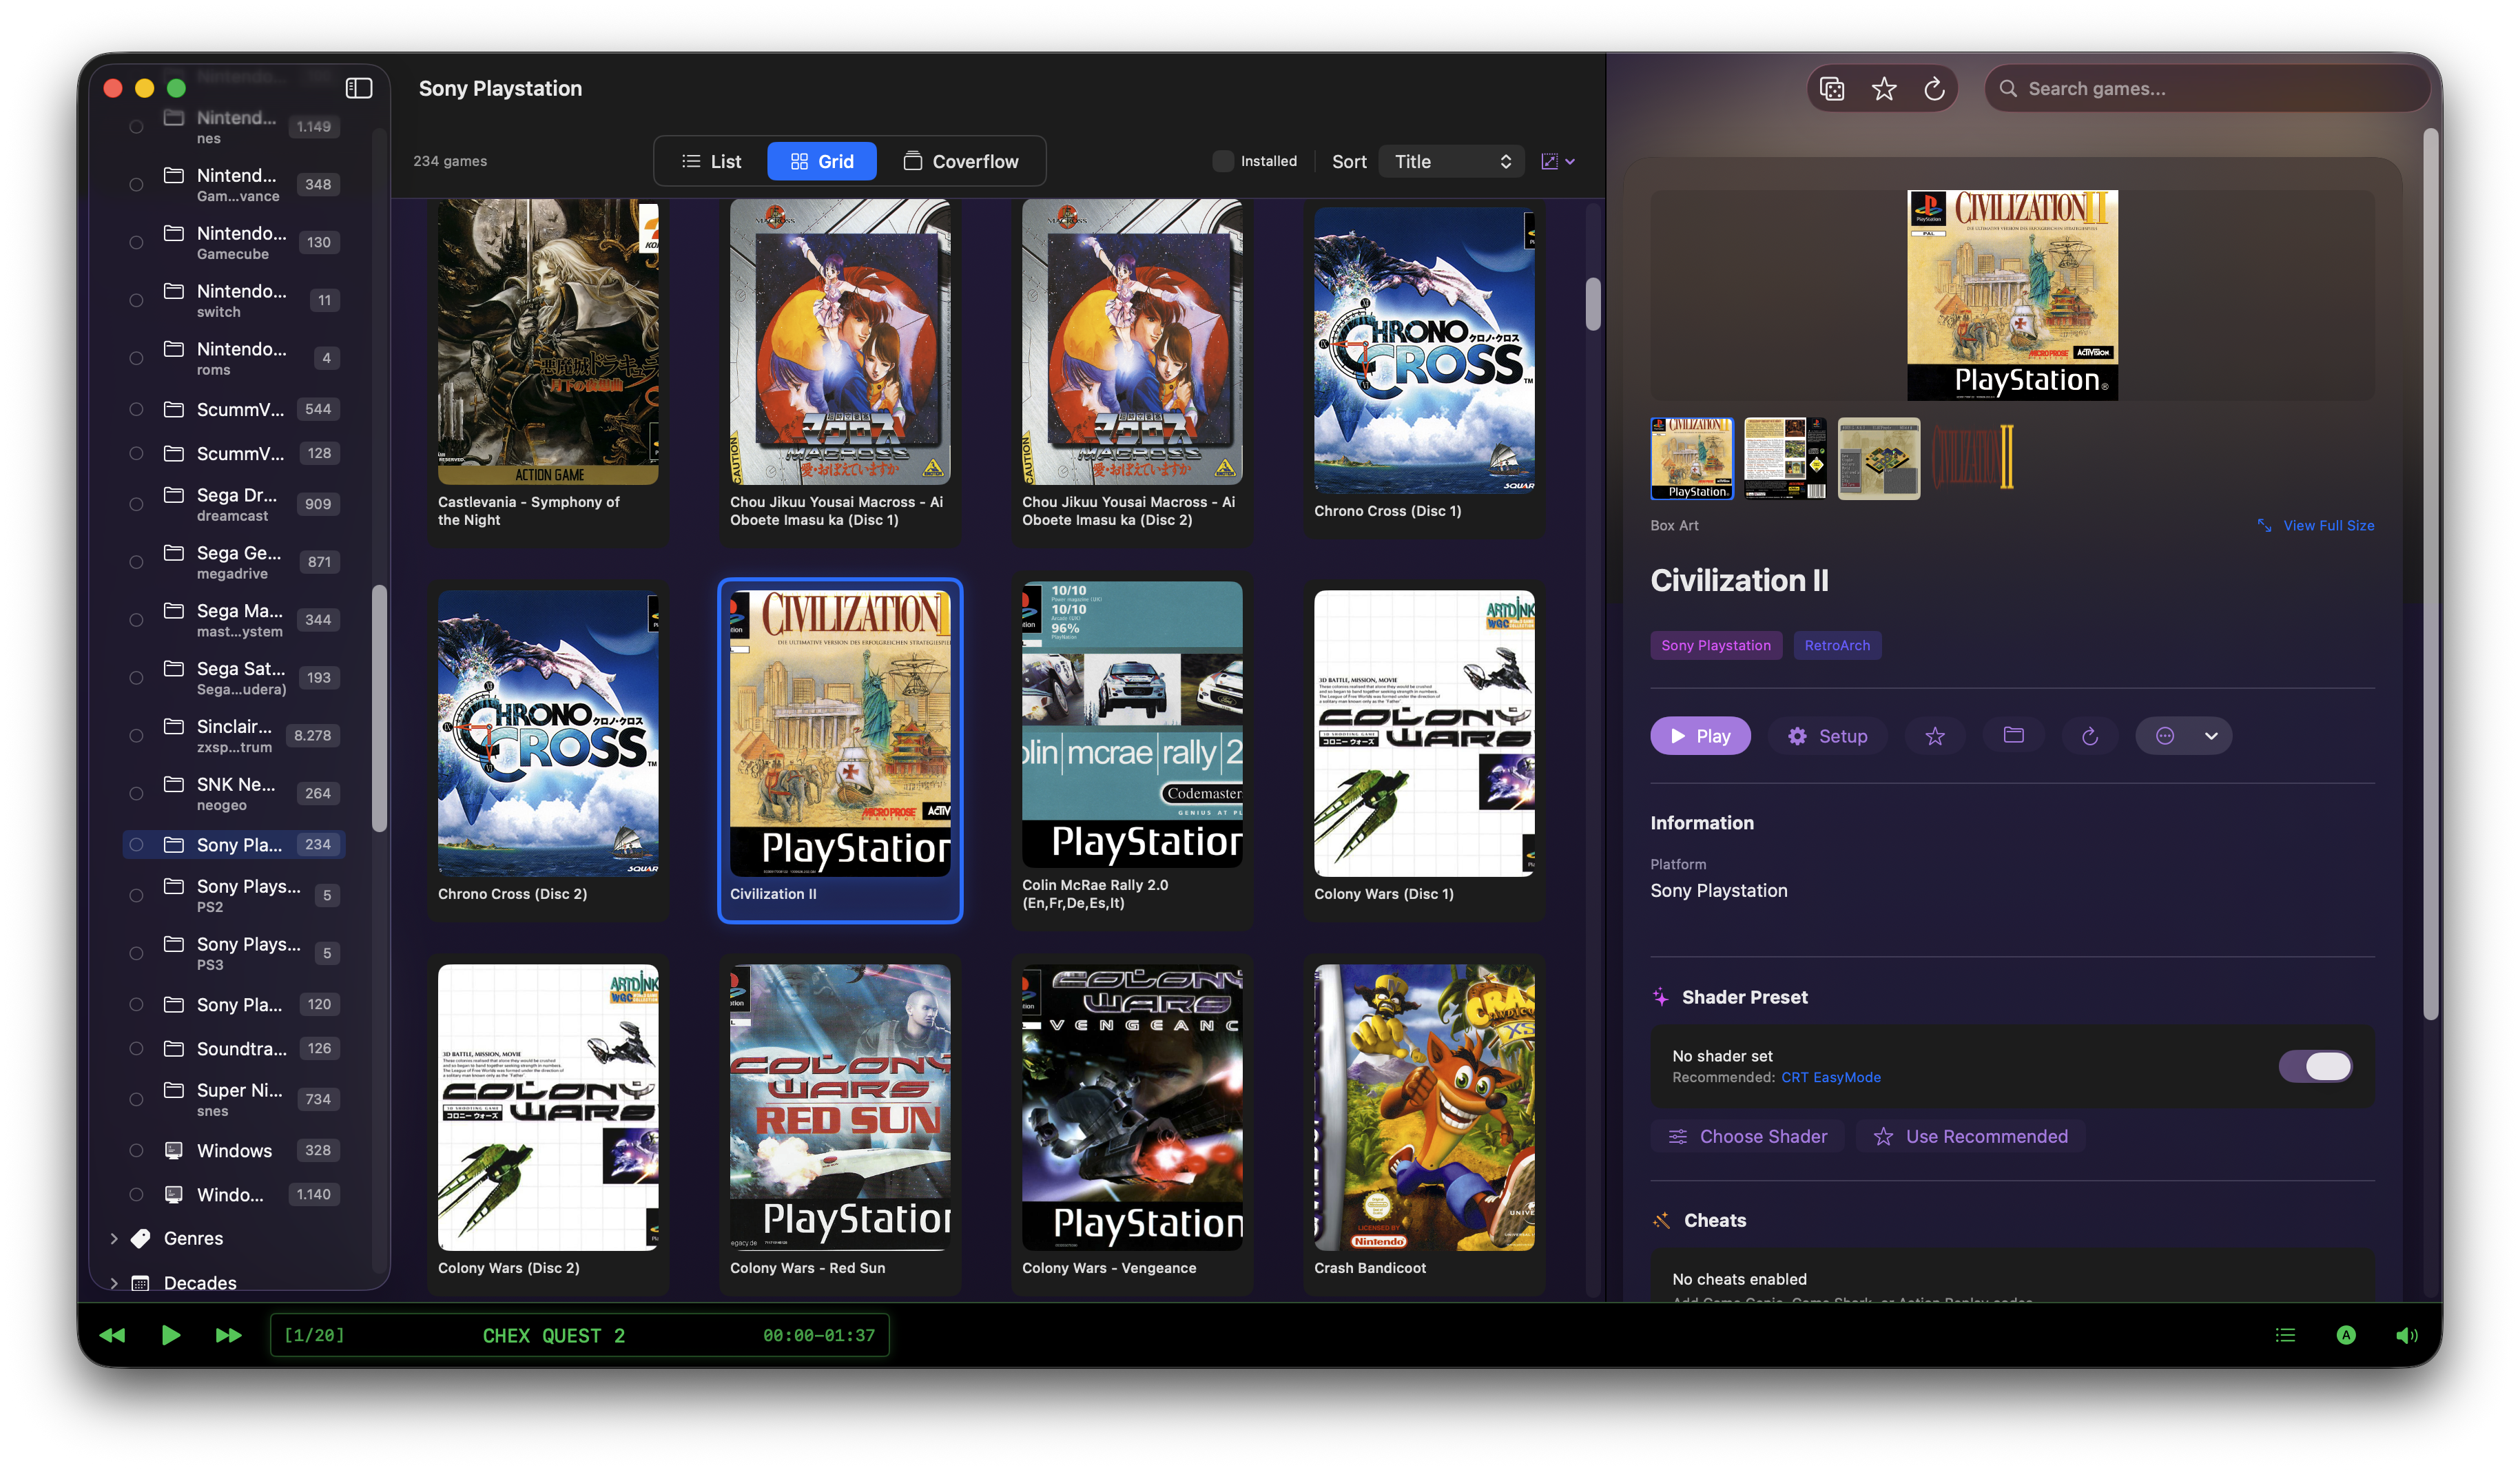The image size is (2520, 1470).
Task: Click the reload icon in the game action row
Action: [x=2090, y=736]
